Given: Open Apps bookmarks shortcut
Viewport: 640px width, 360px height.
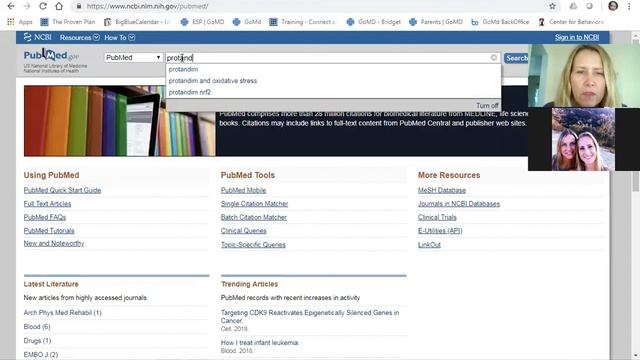Looking at the screenshot, I should coord(20,22).
